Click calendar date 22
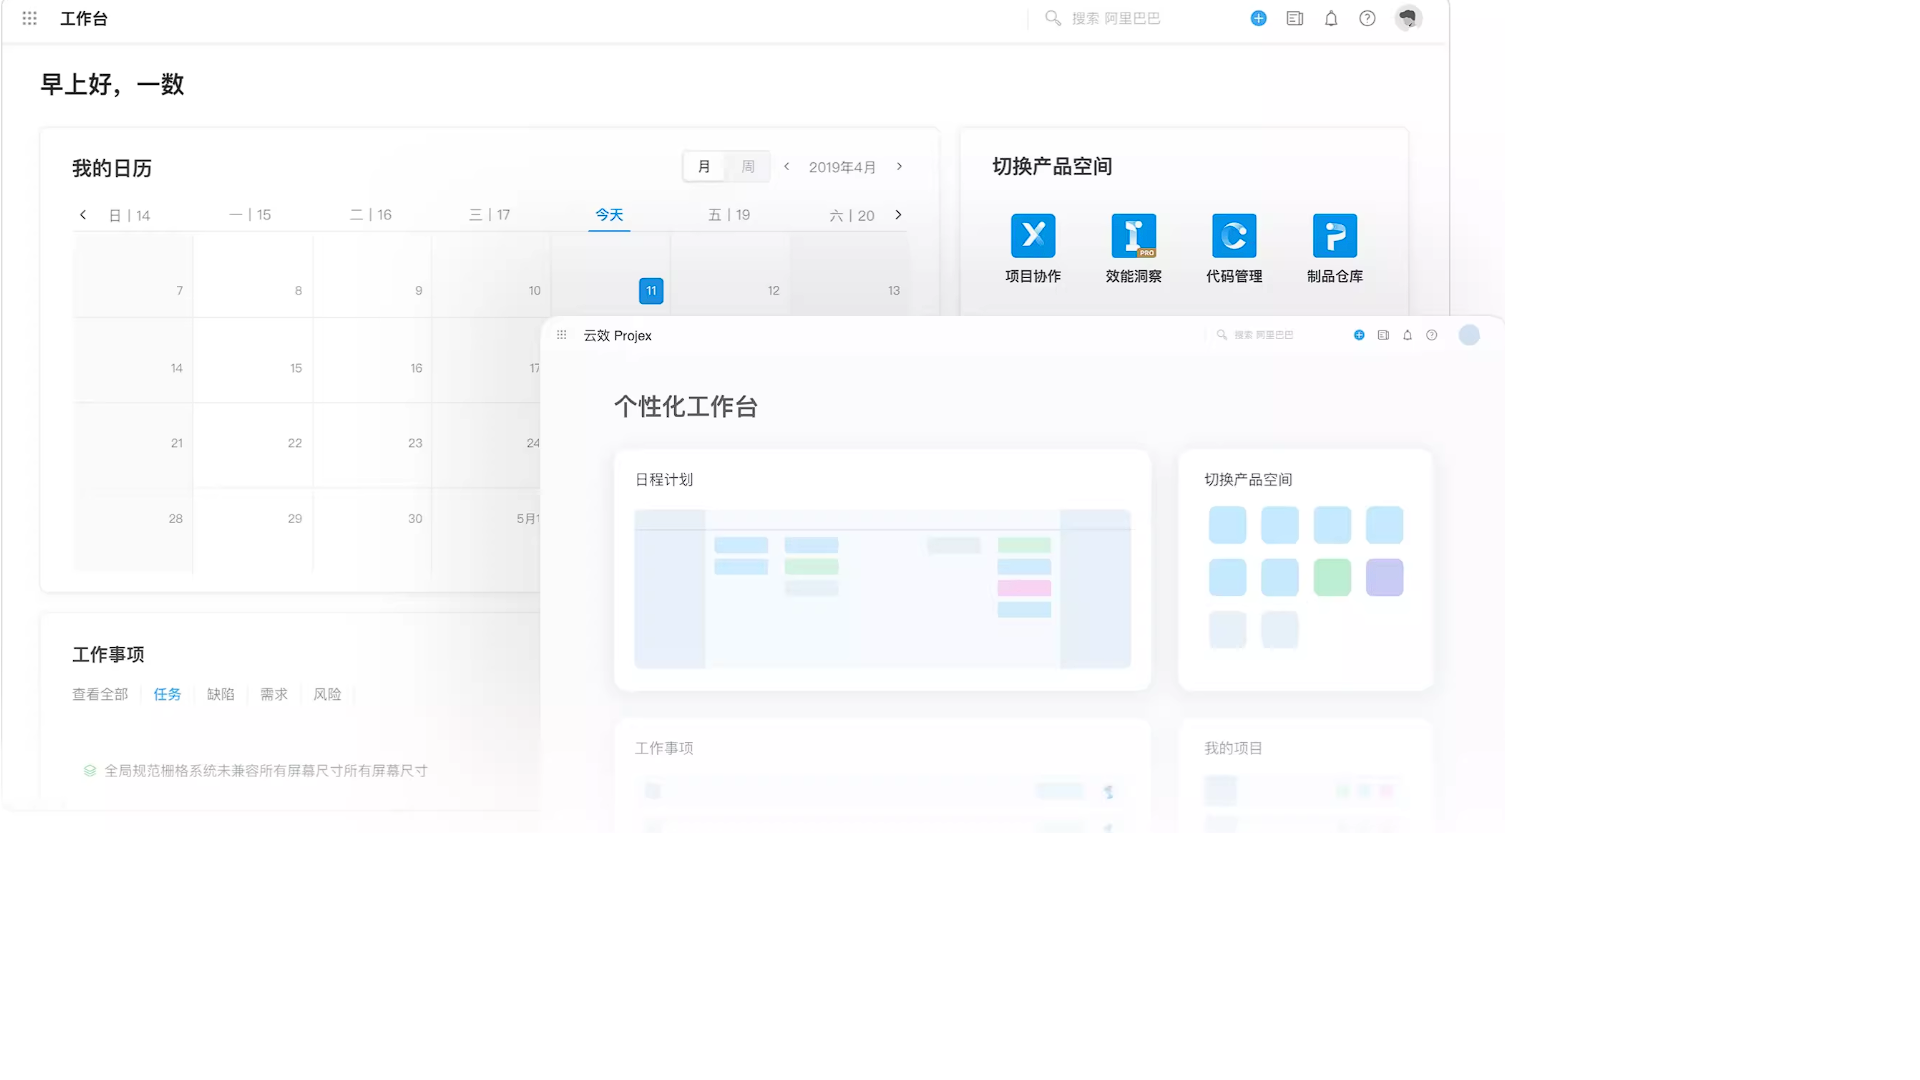This screenshot has width=1920, height=1080. pos(295,443)
